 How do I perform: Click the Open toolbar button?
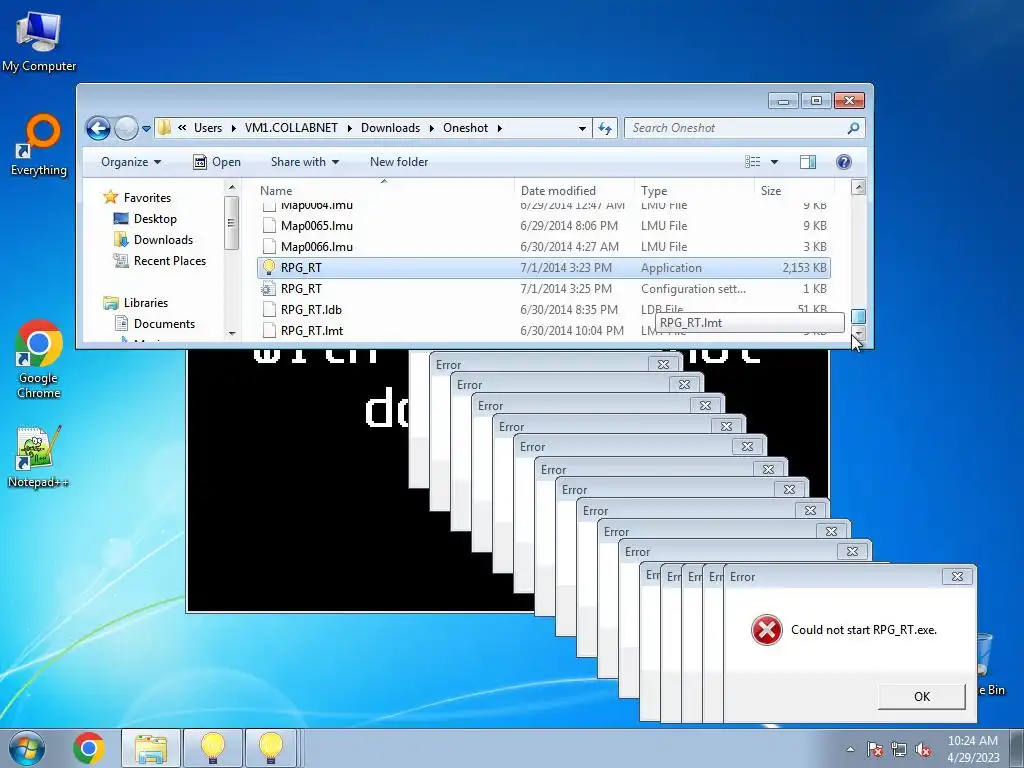217,162
